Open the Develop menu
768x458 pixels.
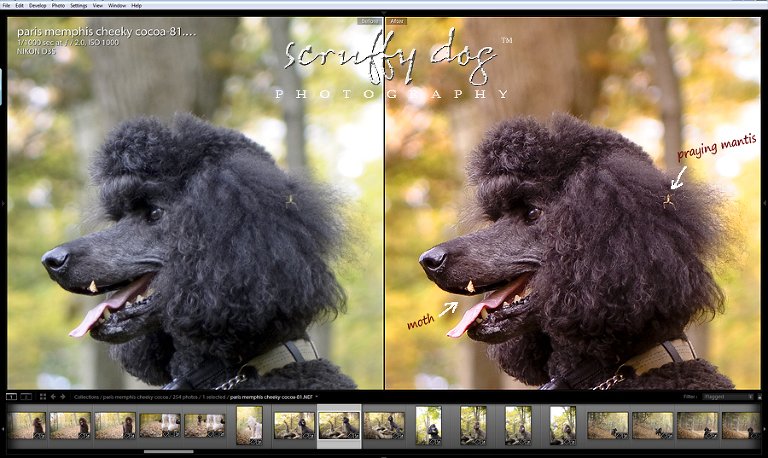[x=37, y=5]
